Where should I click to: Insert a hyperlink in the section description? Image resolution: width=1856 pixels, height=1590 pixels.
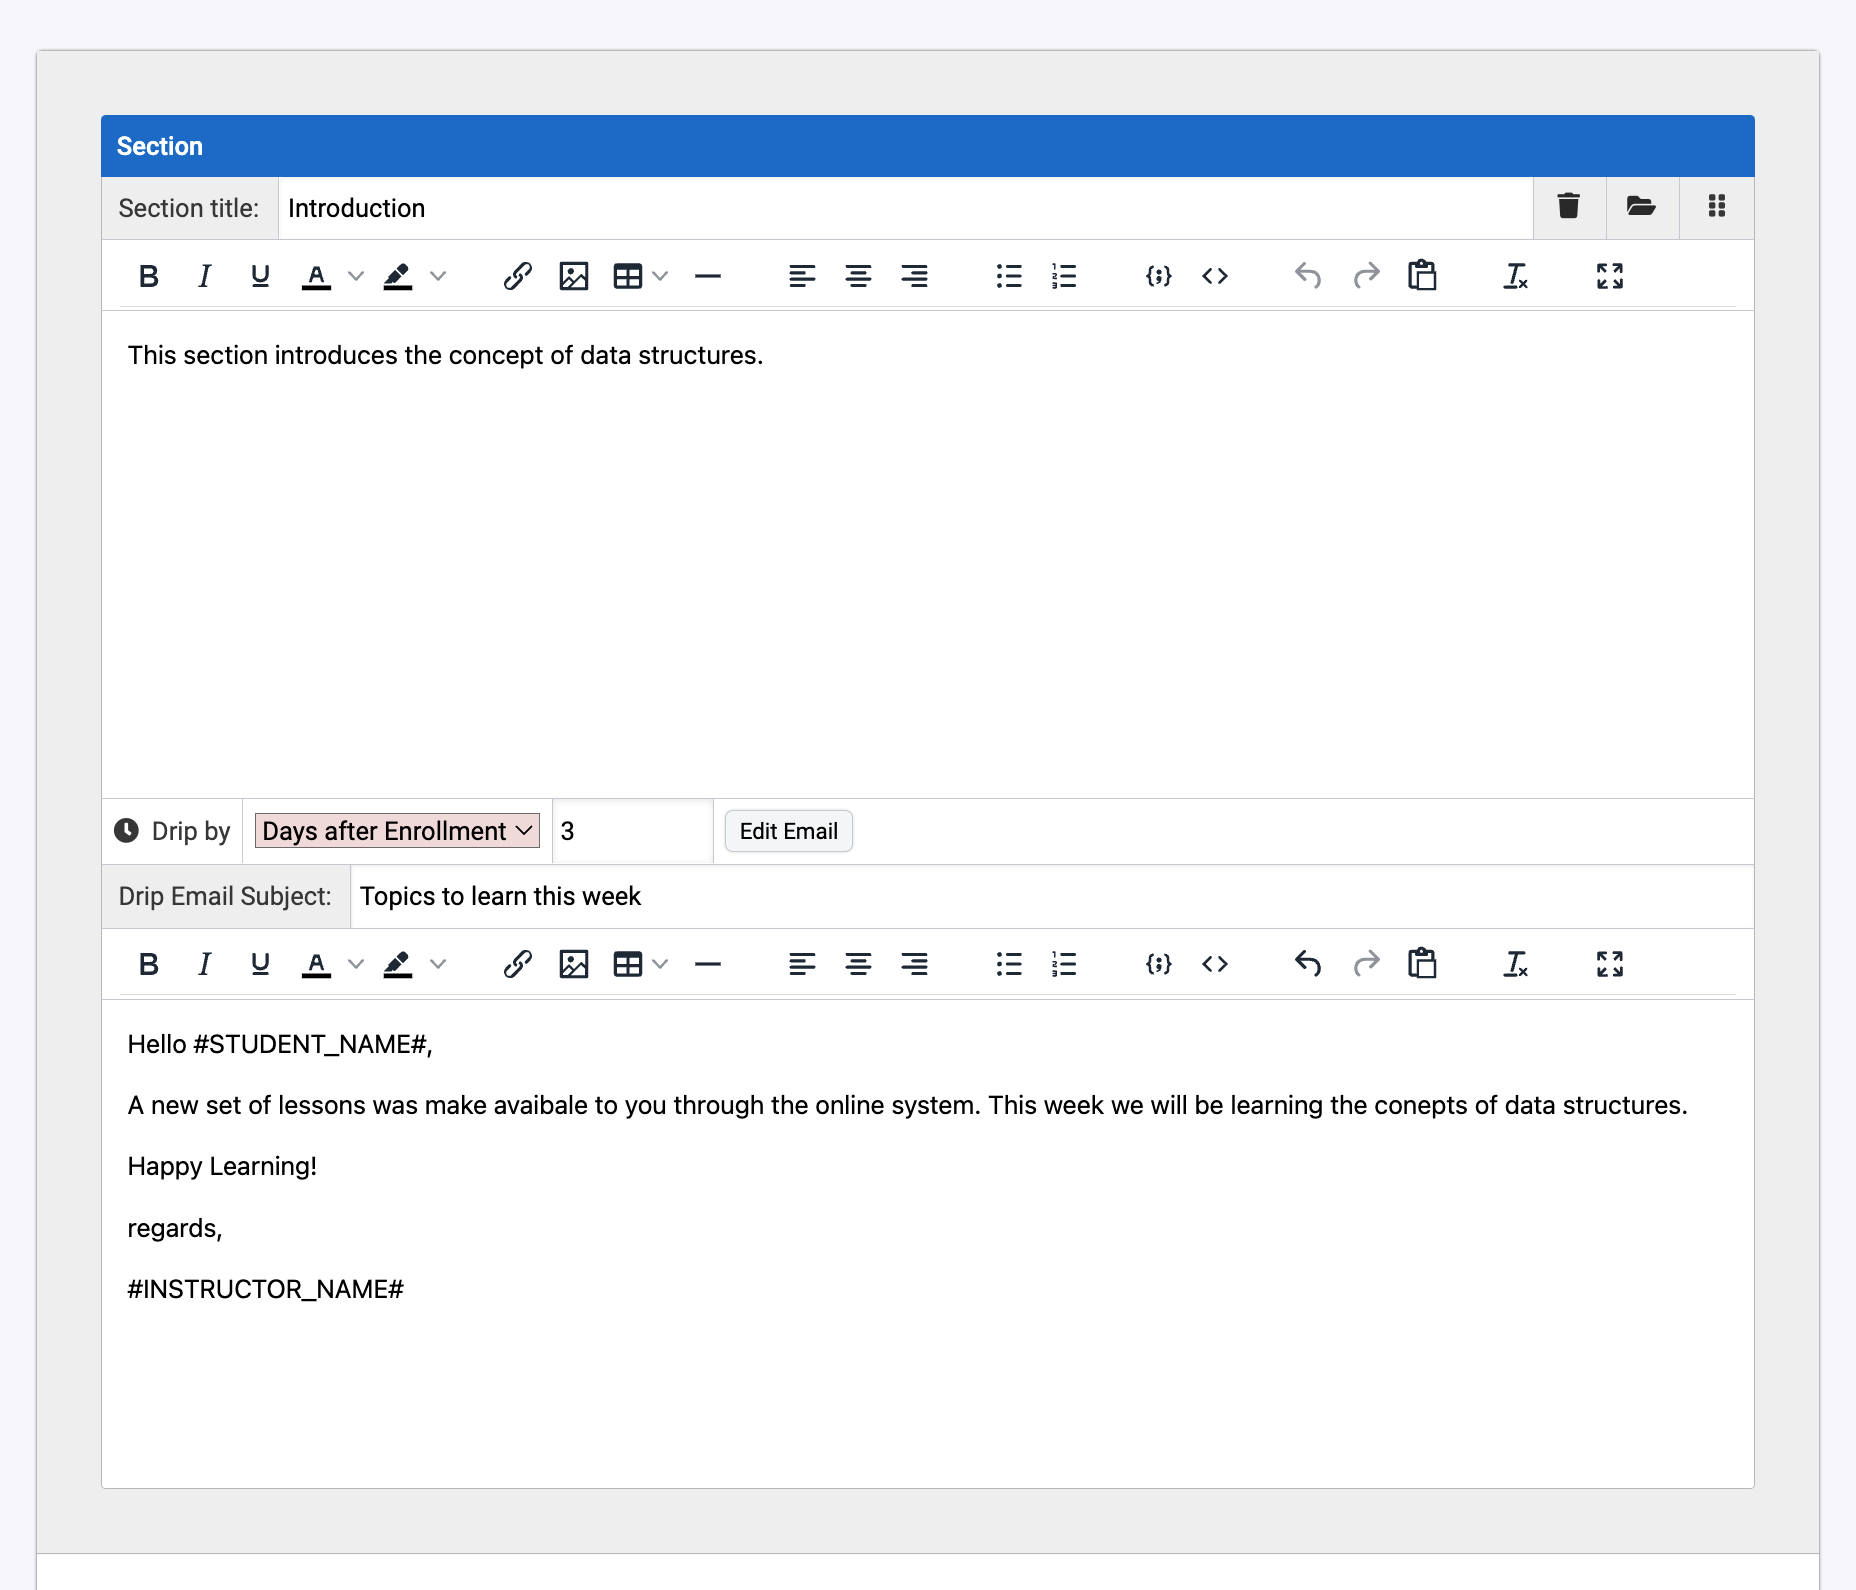point(517,276)
